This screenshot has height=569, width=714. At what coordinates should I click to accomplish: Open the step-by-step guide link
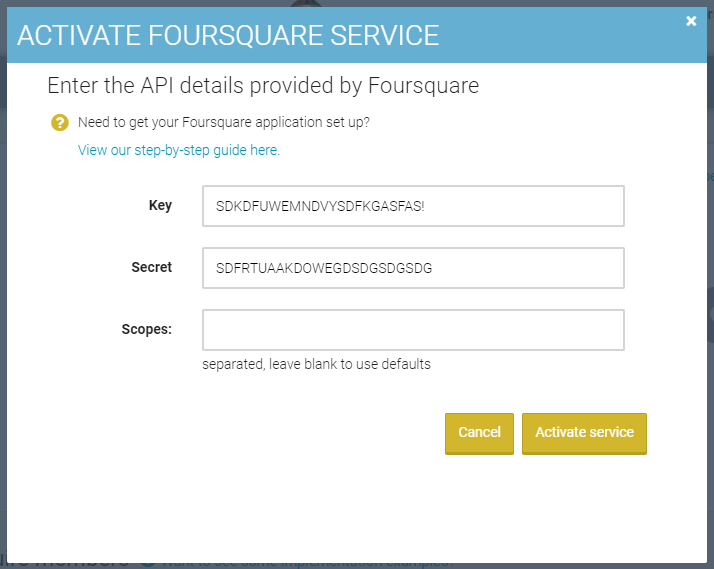[178, 150]
